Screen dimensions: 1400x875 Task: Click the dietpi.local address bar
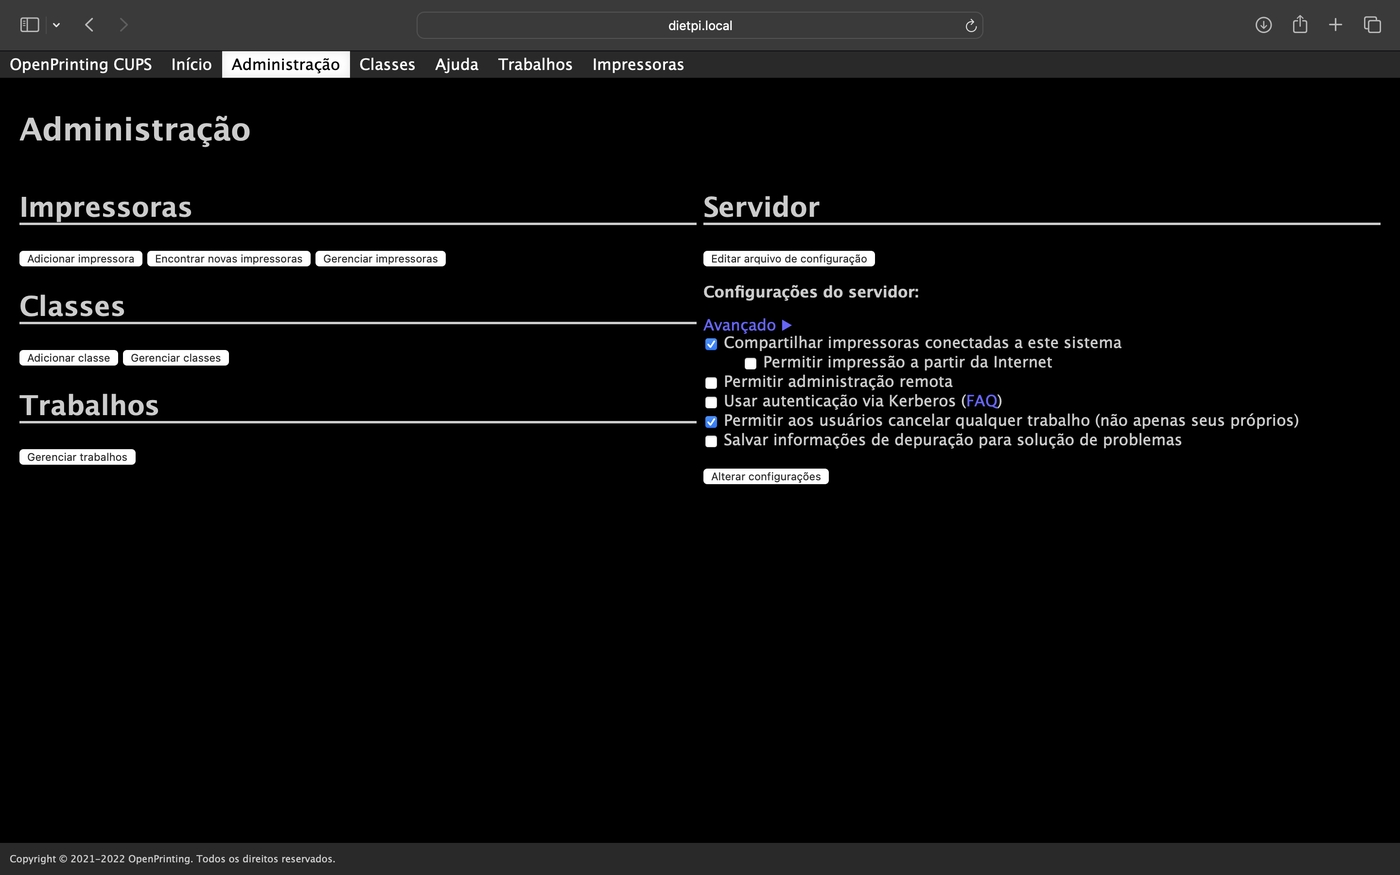tap(699, 26)
